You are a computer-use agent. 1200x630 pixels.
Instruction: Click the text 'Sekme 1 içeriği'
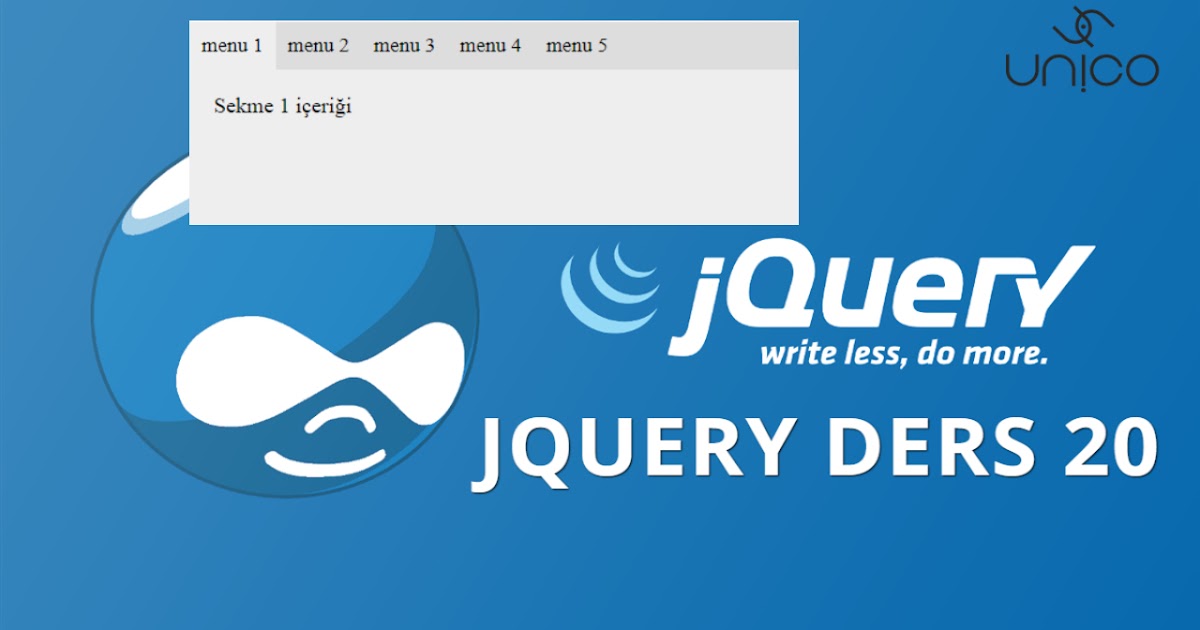pos(283,106)
